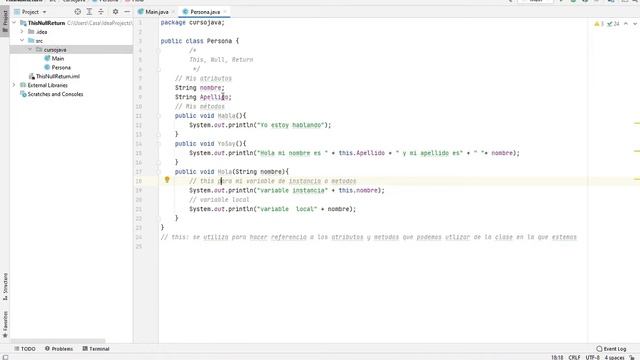Select the cursojava package row
The height and width of the screenshot is (360, 640).
point(71,50)
